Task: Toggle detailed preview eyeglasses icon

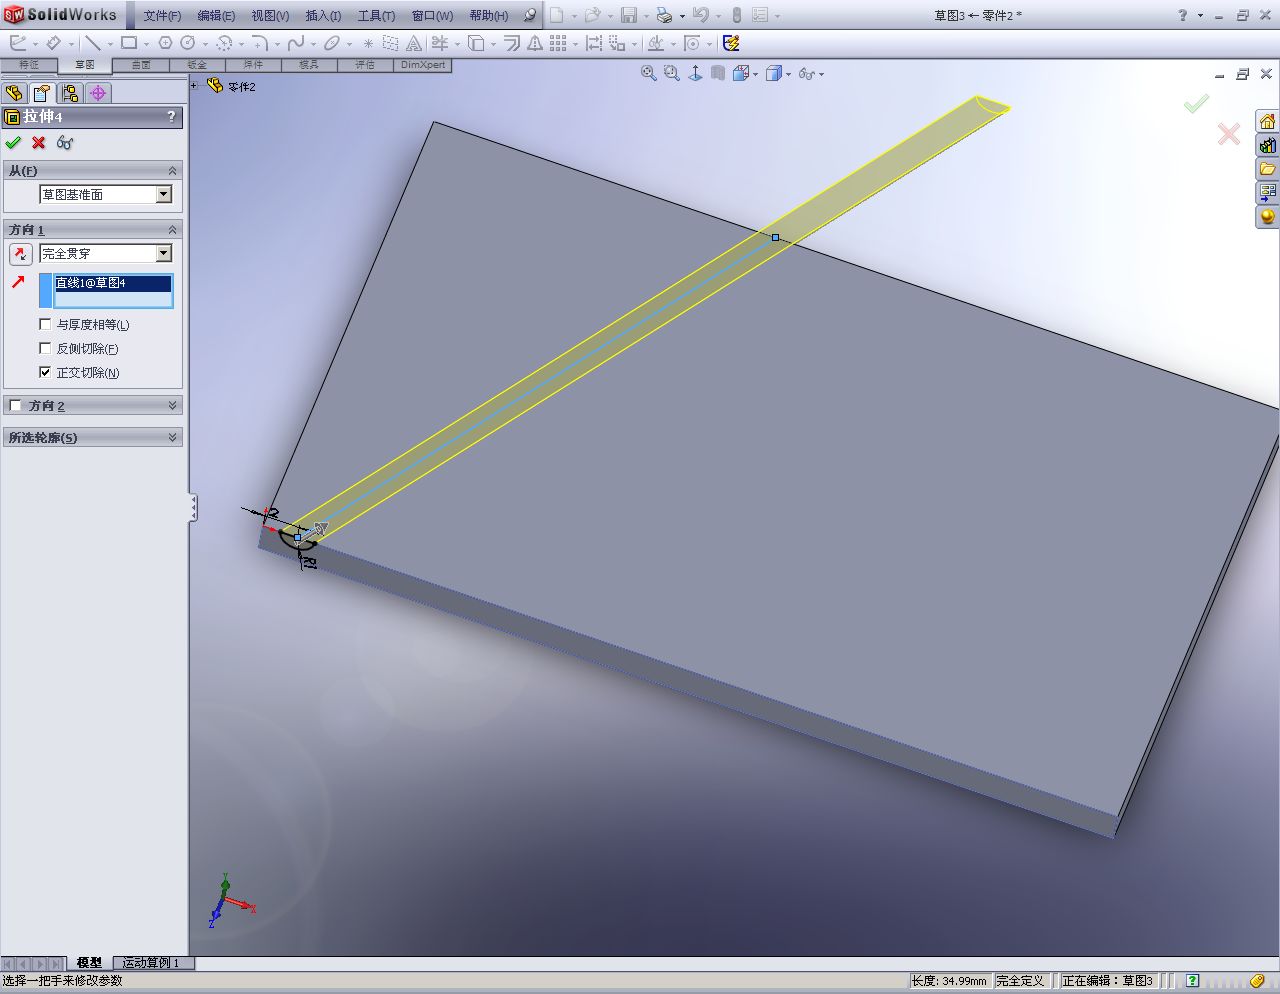Action: click(x=65, y=142)
